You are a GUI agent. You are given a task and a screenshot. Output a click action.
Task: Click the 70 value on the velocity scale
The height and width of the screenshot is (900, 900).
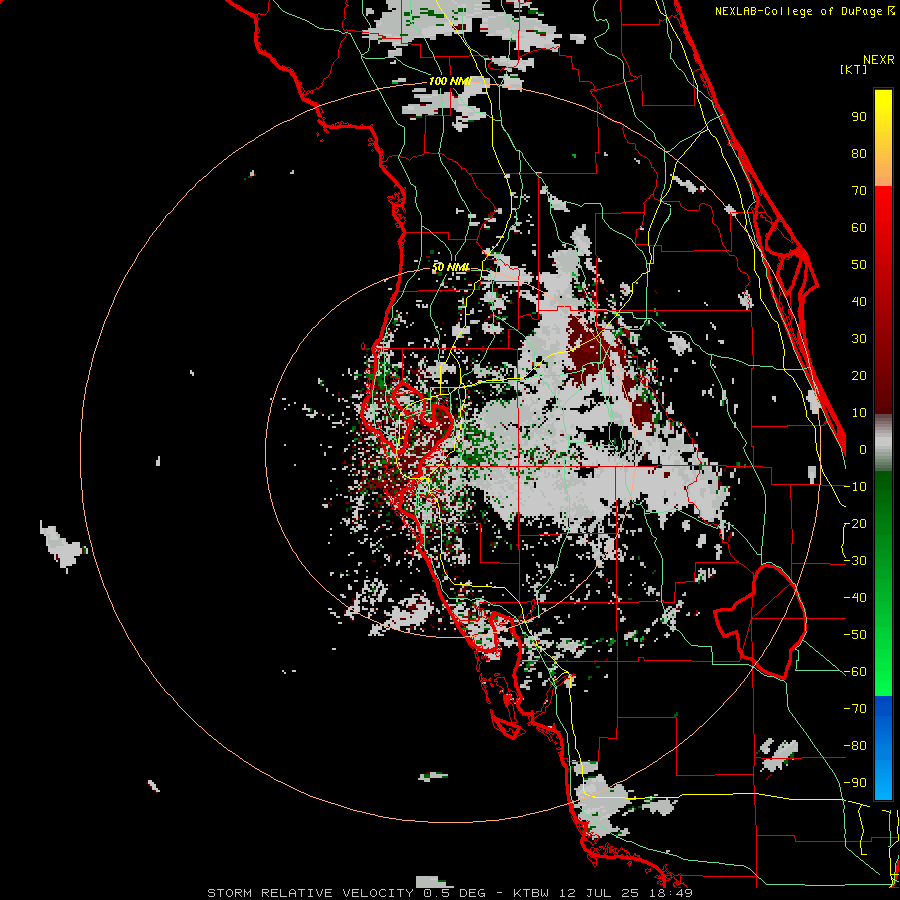tap(859, 191)
